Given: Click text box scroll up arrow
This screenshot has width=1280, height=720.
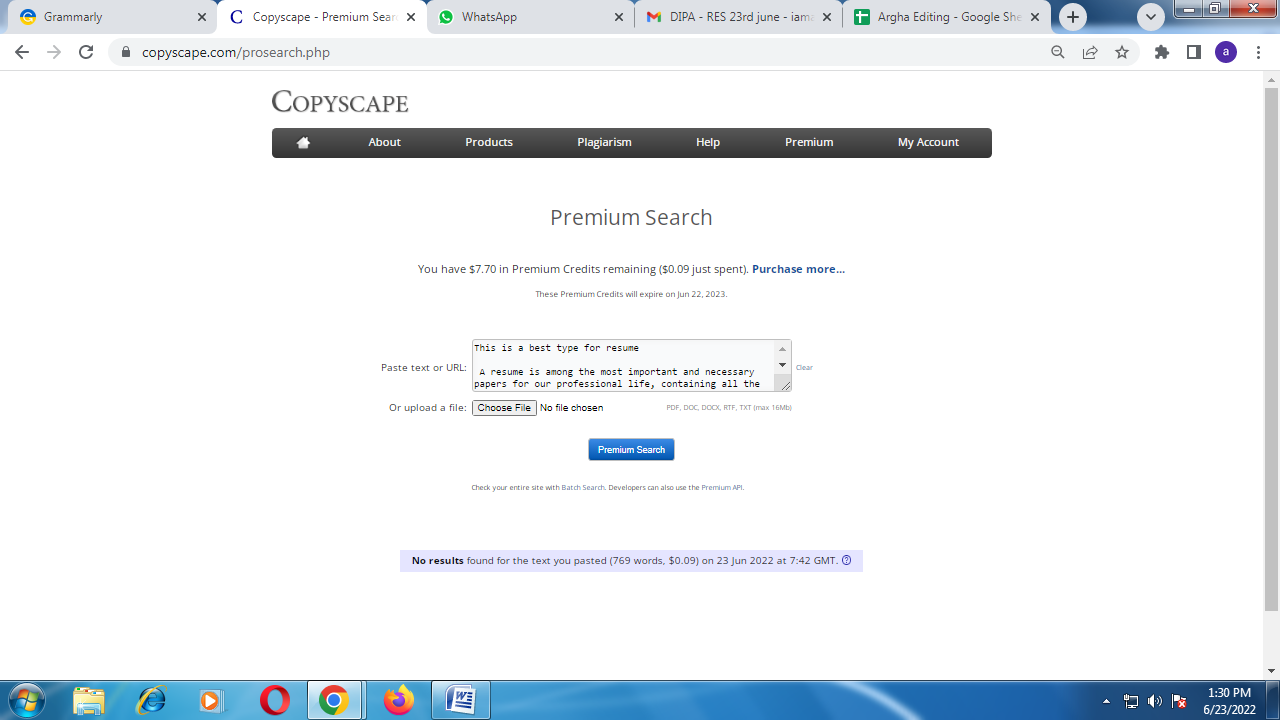Looking at the screenshot, I should 782,349.
